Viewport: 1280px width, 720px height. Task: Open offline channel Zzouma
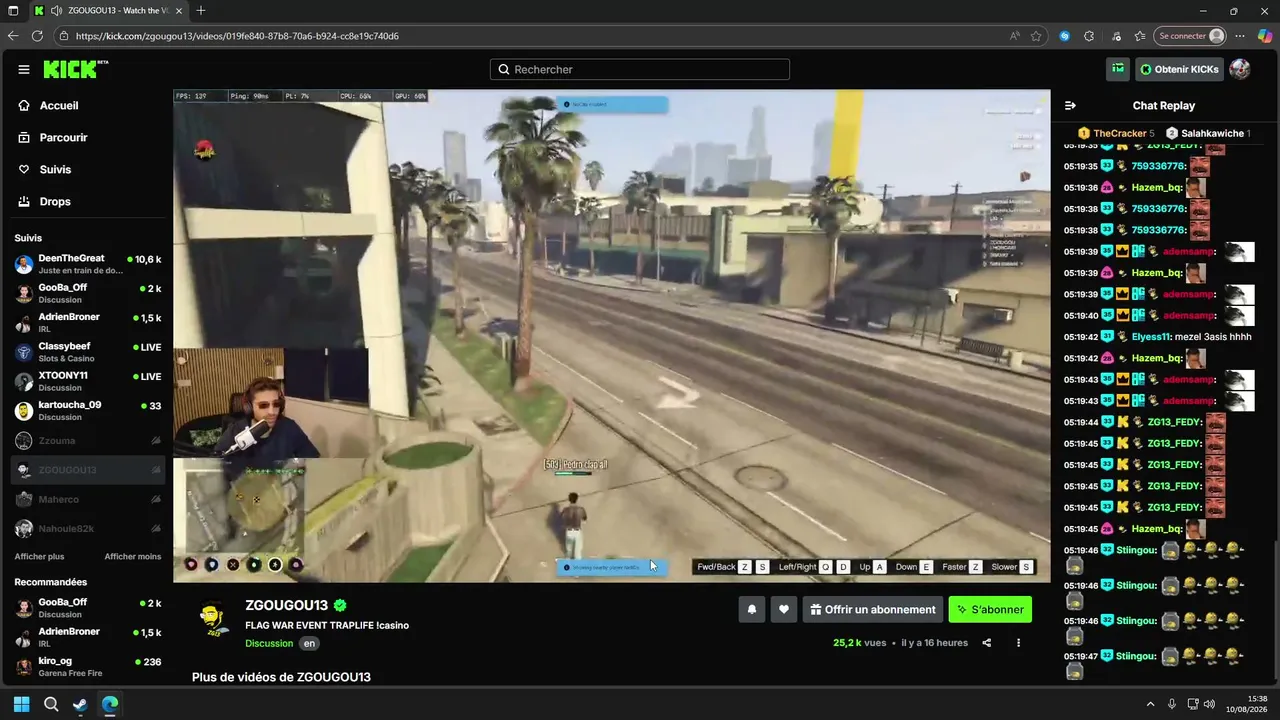pyautogui.click(x=87, y=440)
